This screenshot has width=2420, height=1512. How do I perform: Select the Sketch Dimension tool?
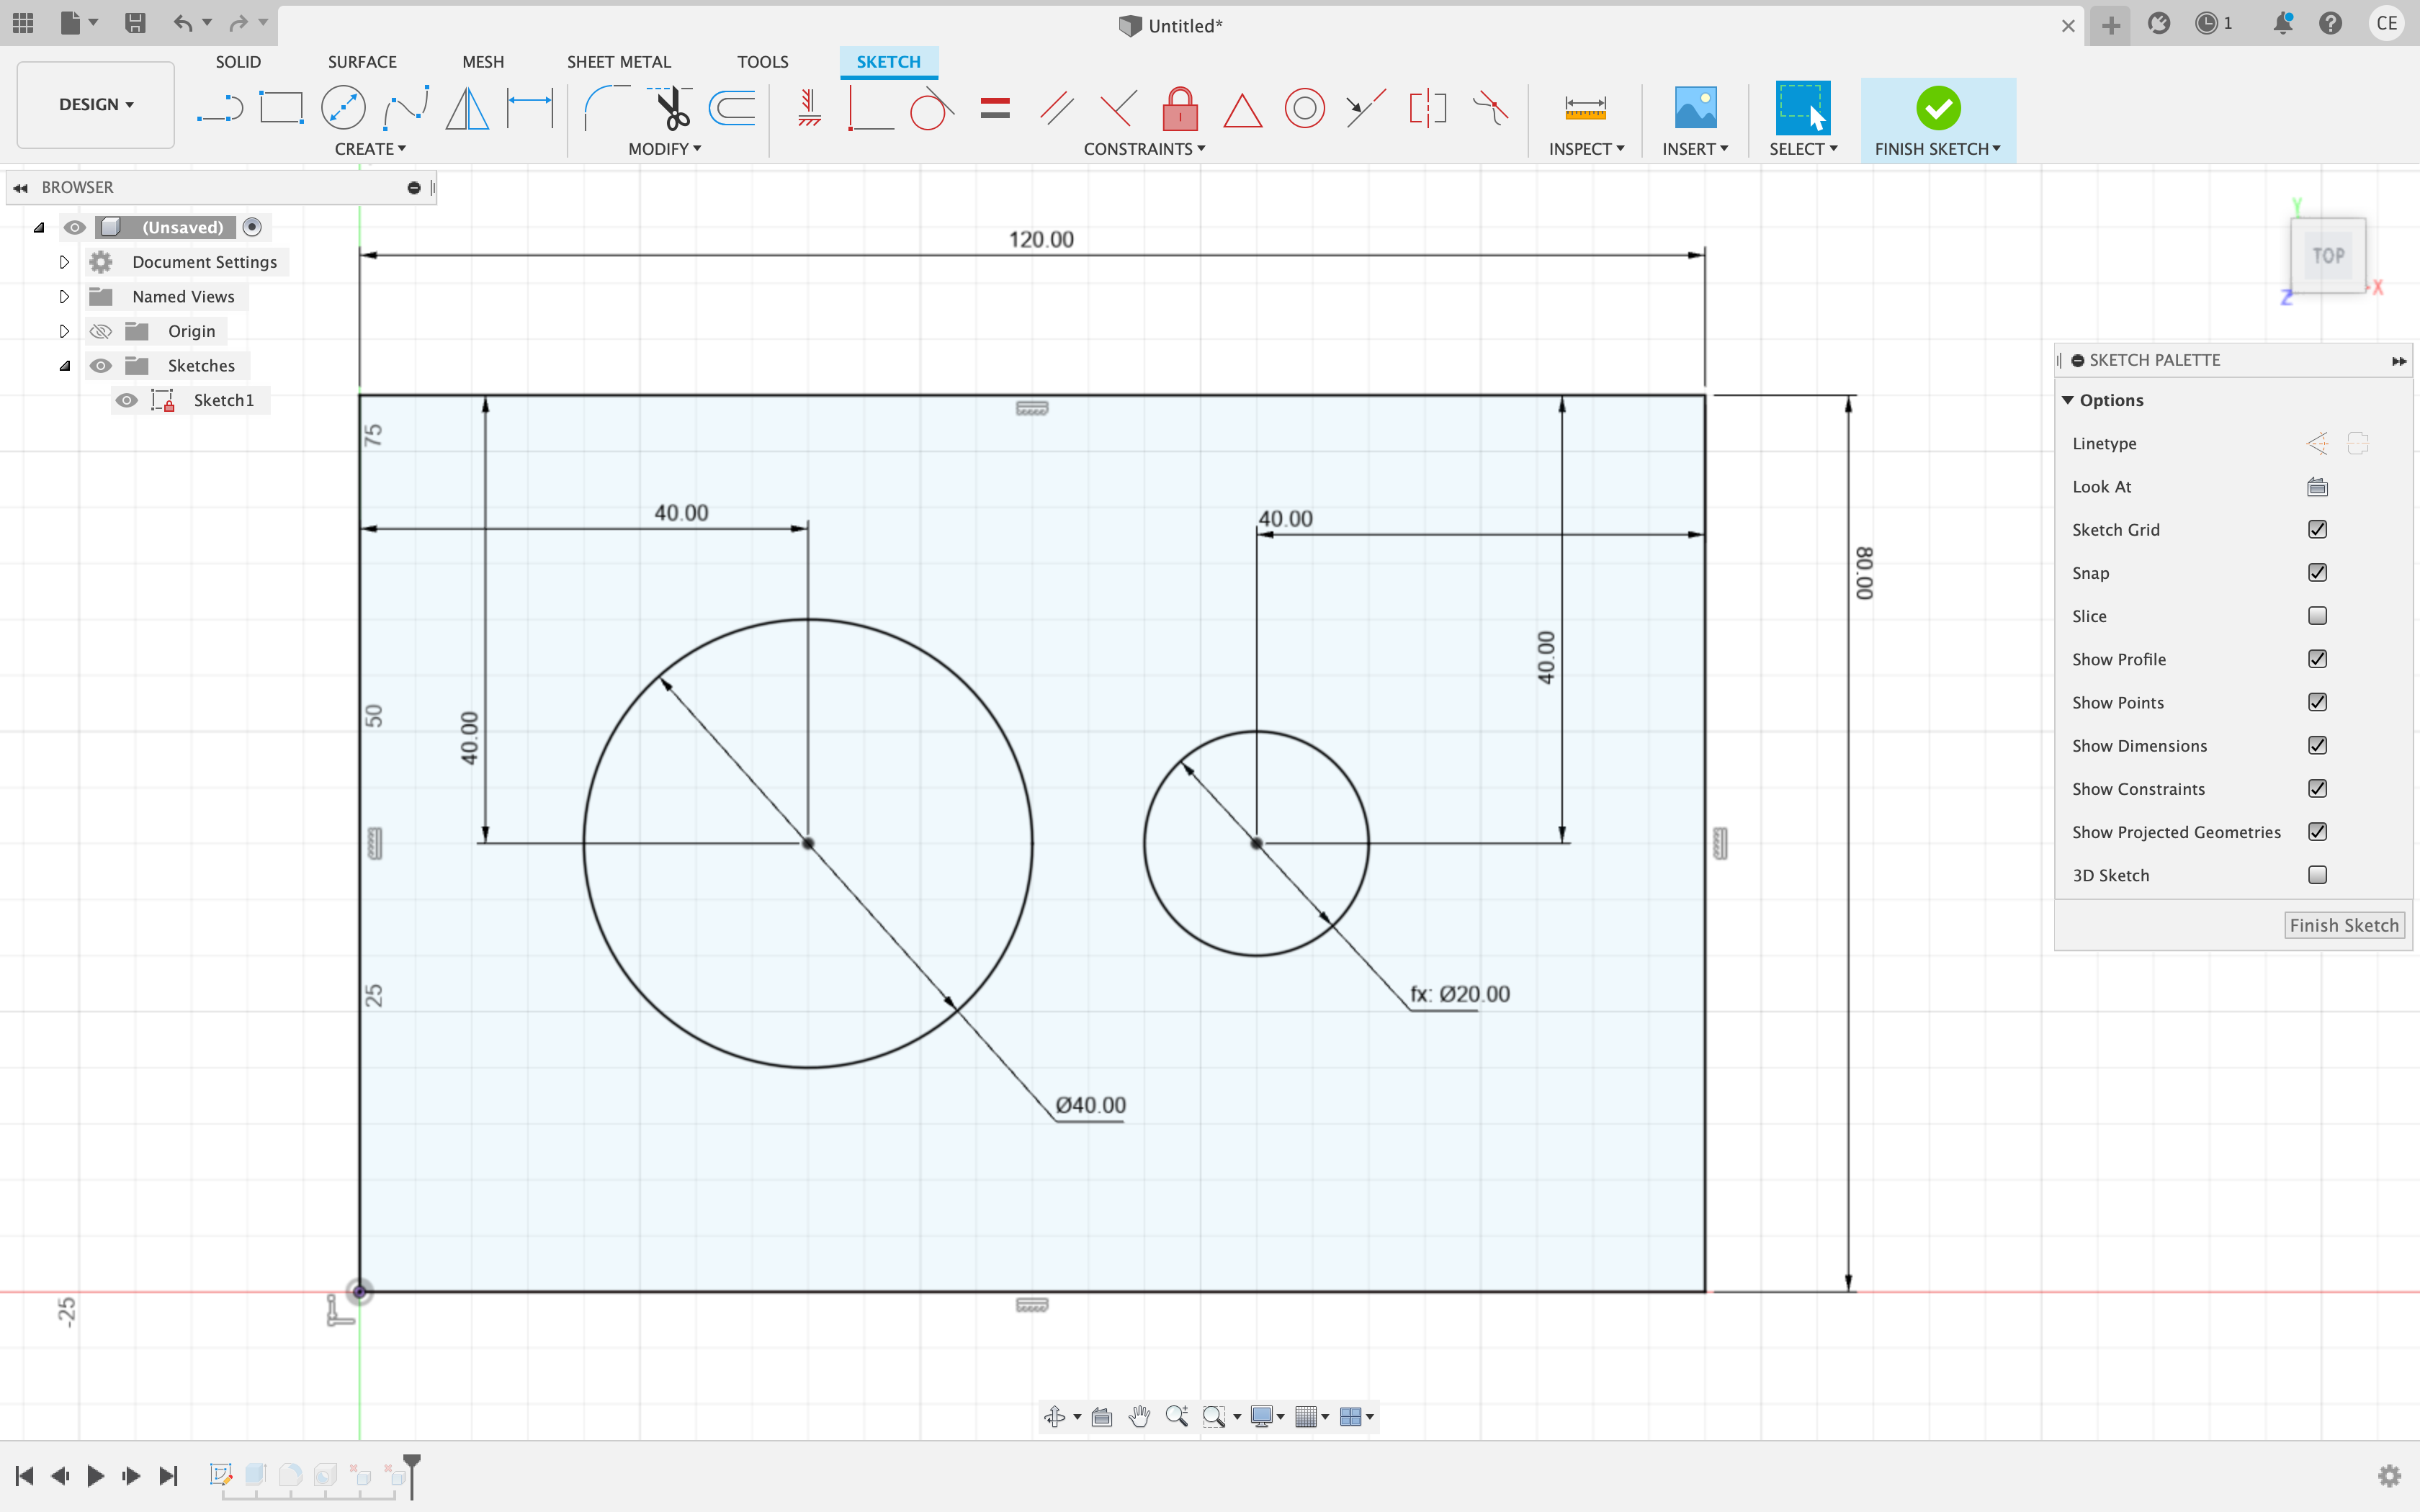click(529, 108)
